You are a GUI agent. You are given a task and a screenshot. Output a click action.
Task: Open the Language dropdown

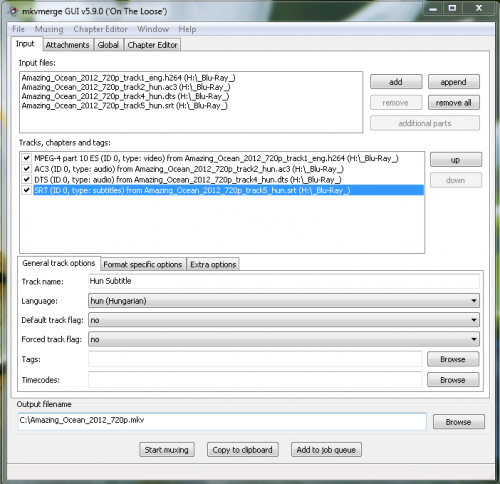284,301
